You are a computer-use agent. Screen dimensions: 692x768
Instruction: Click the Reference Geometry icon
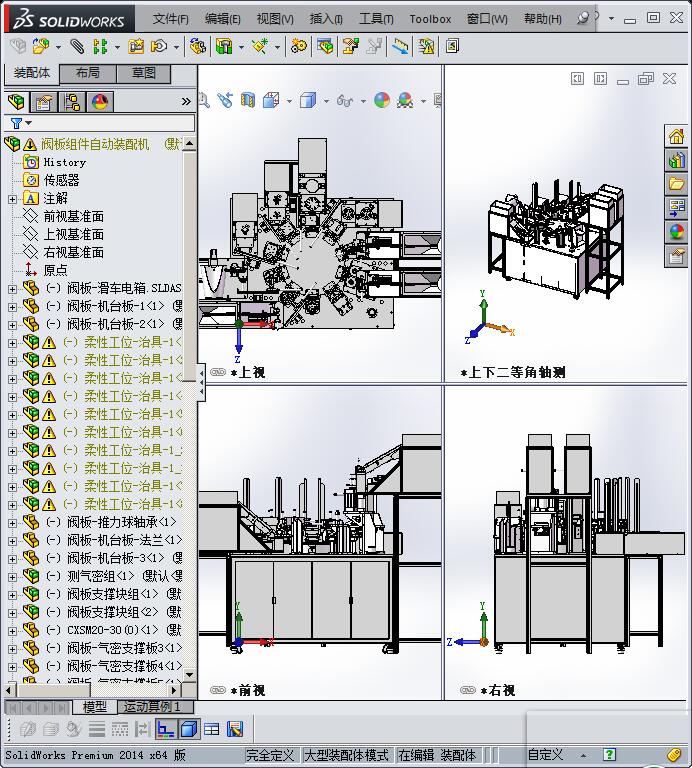260,47
